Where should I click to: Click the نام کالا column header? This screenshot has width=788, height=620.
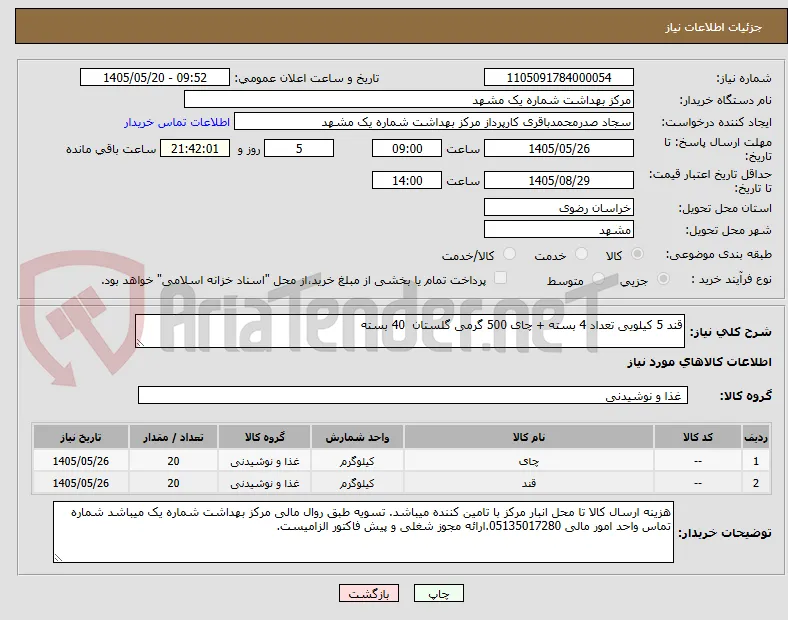[529, 437]
